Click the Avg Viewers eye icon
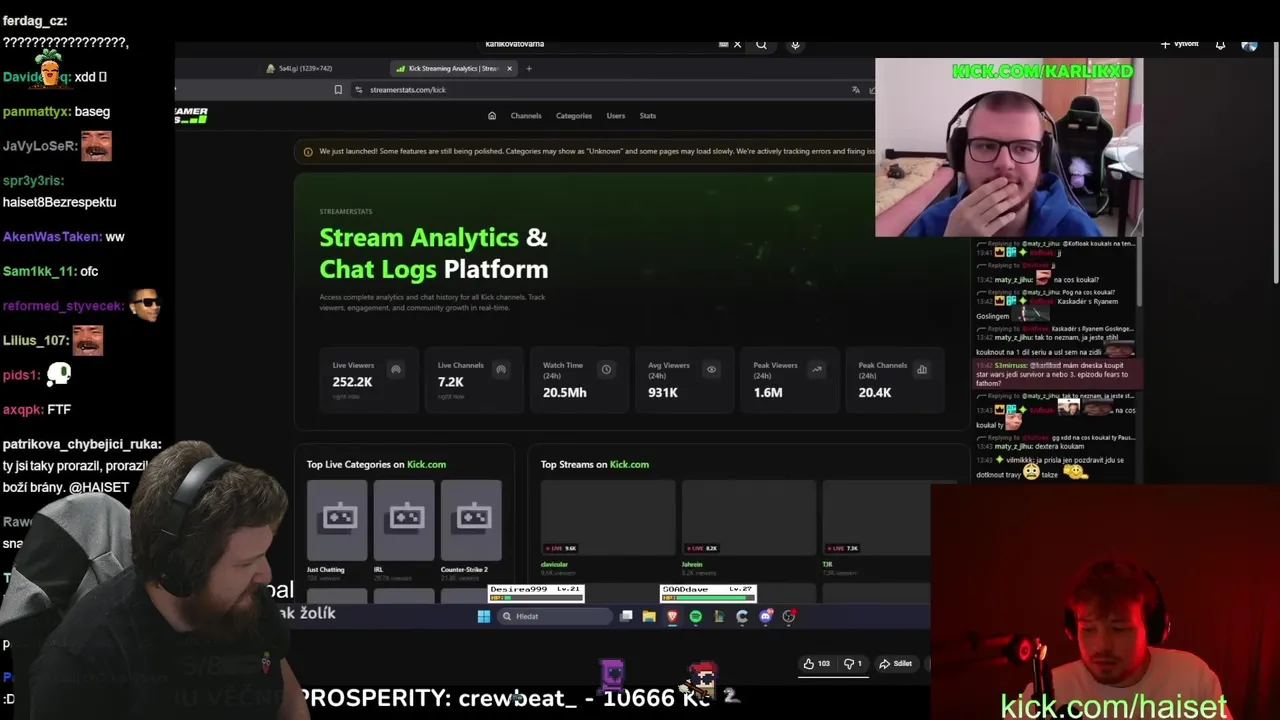Screen dimensions: 1280x720 [711, 370]
